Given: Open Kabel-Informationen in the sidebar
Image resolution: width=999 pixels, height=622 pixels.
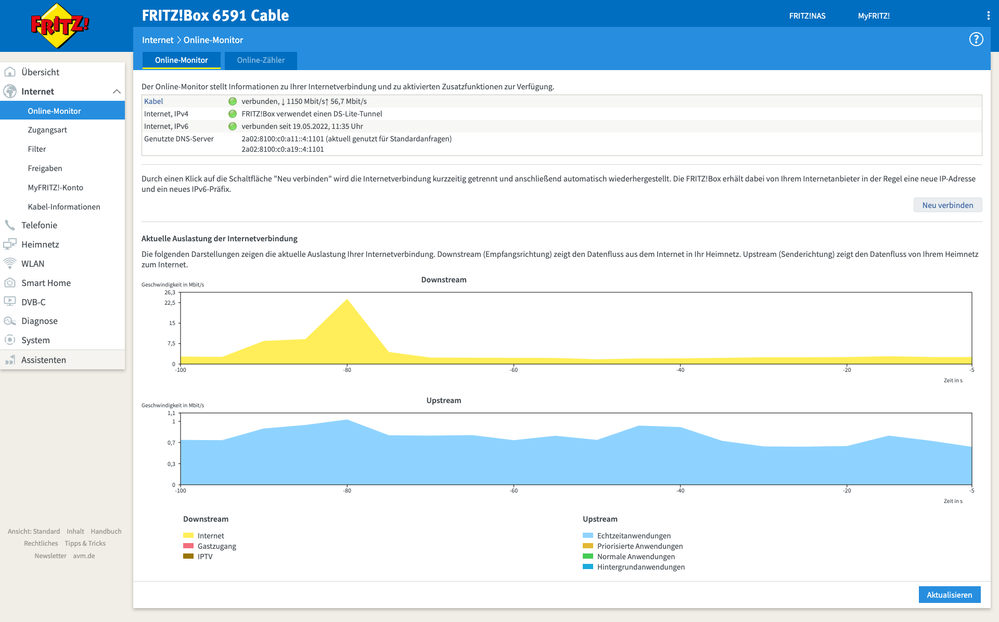Looking at the screenshot, I should (x=64, y=207).
